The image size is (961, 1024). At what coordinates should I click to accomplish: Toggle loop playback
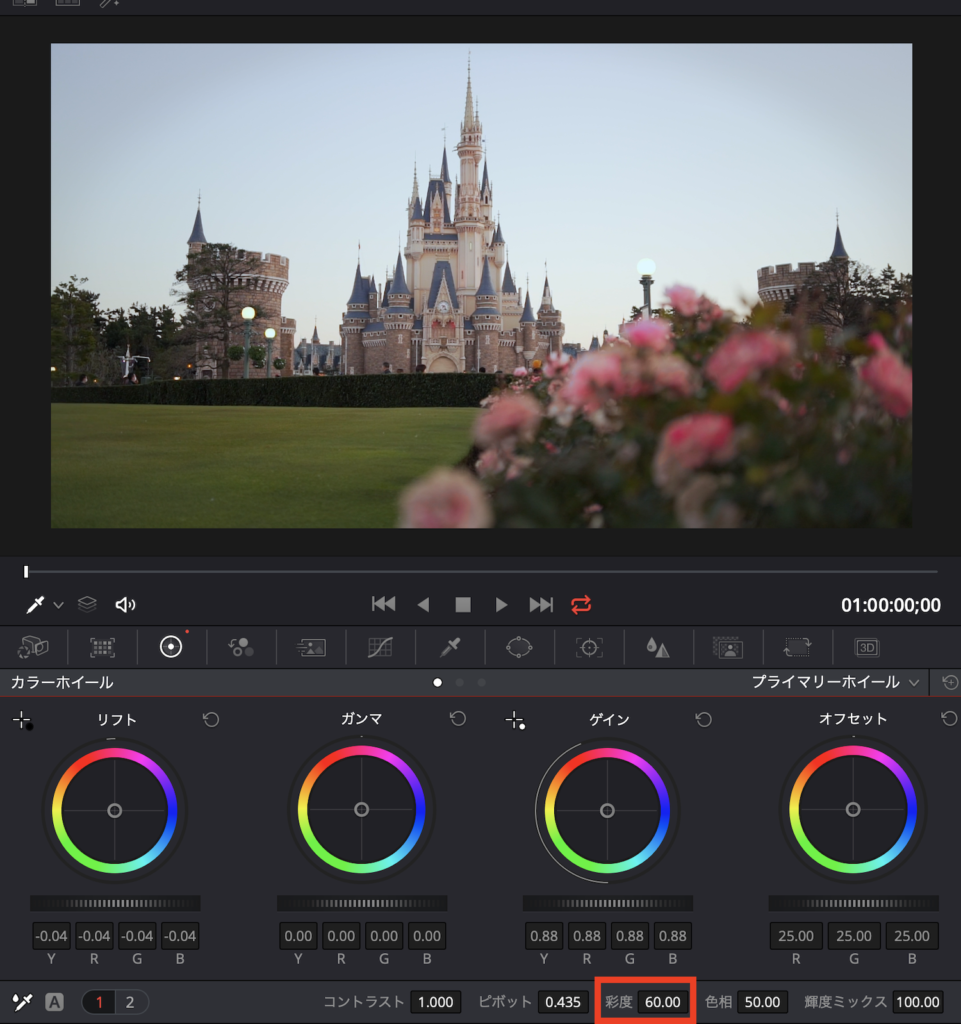[581, 604]
